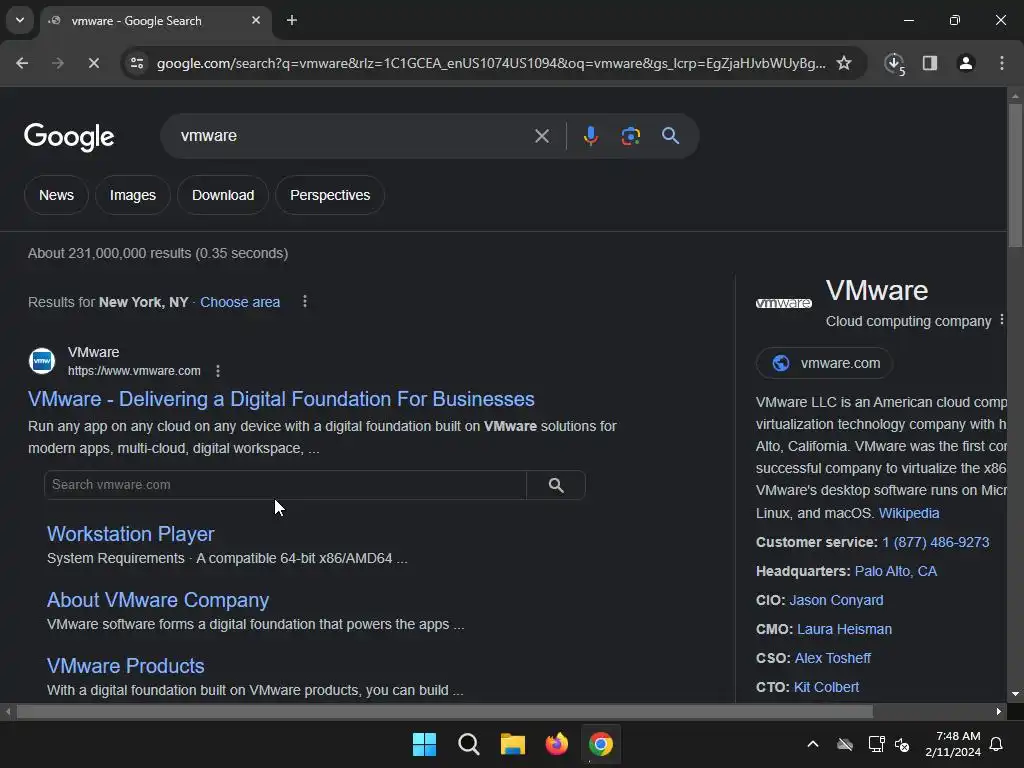The height and width of the screenshot is (768, 1024).
Task: Open Windows taskbar search
Action: 468,744
